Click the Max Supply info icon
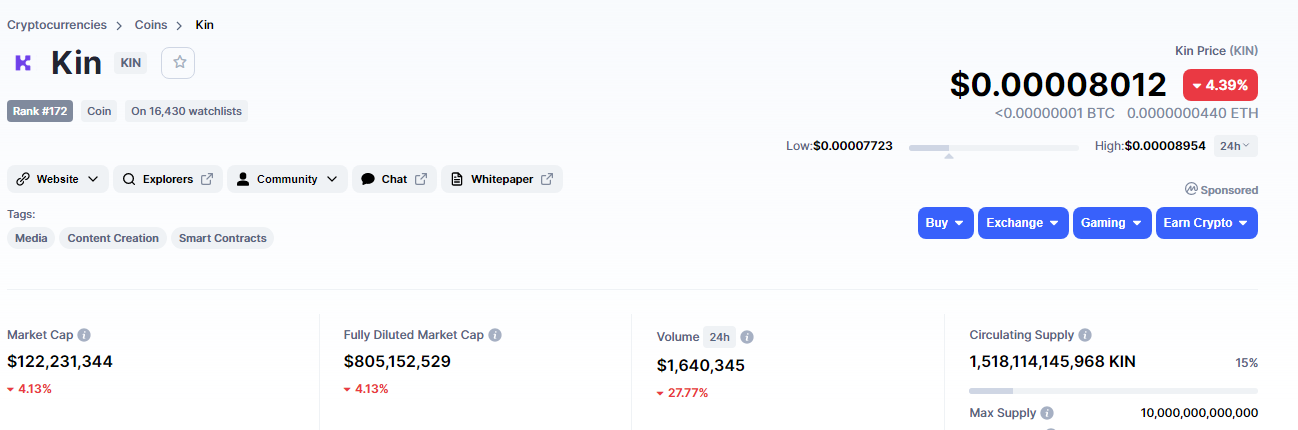The width and height of the screenshot is (1298, 430). (1046, 413)
